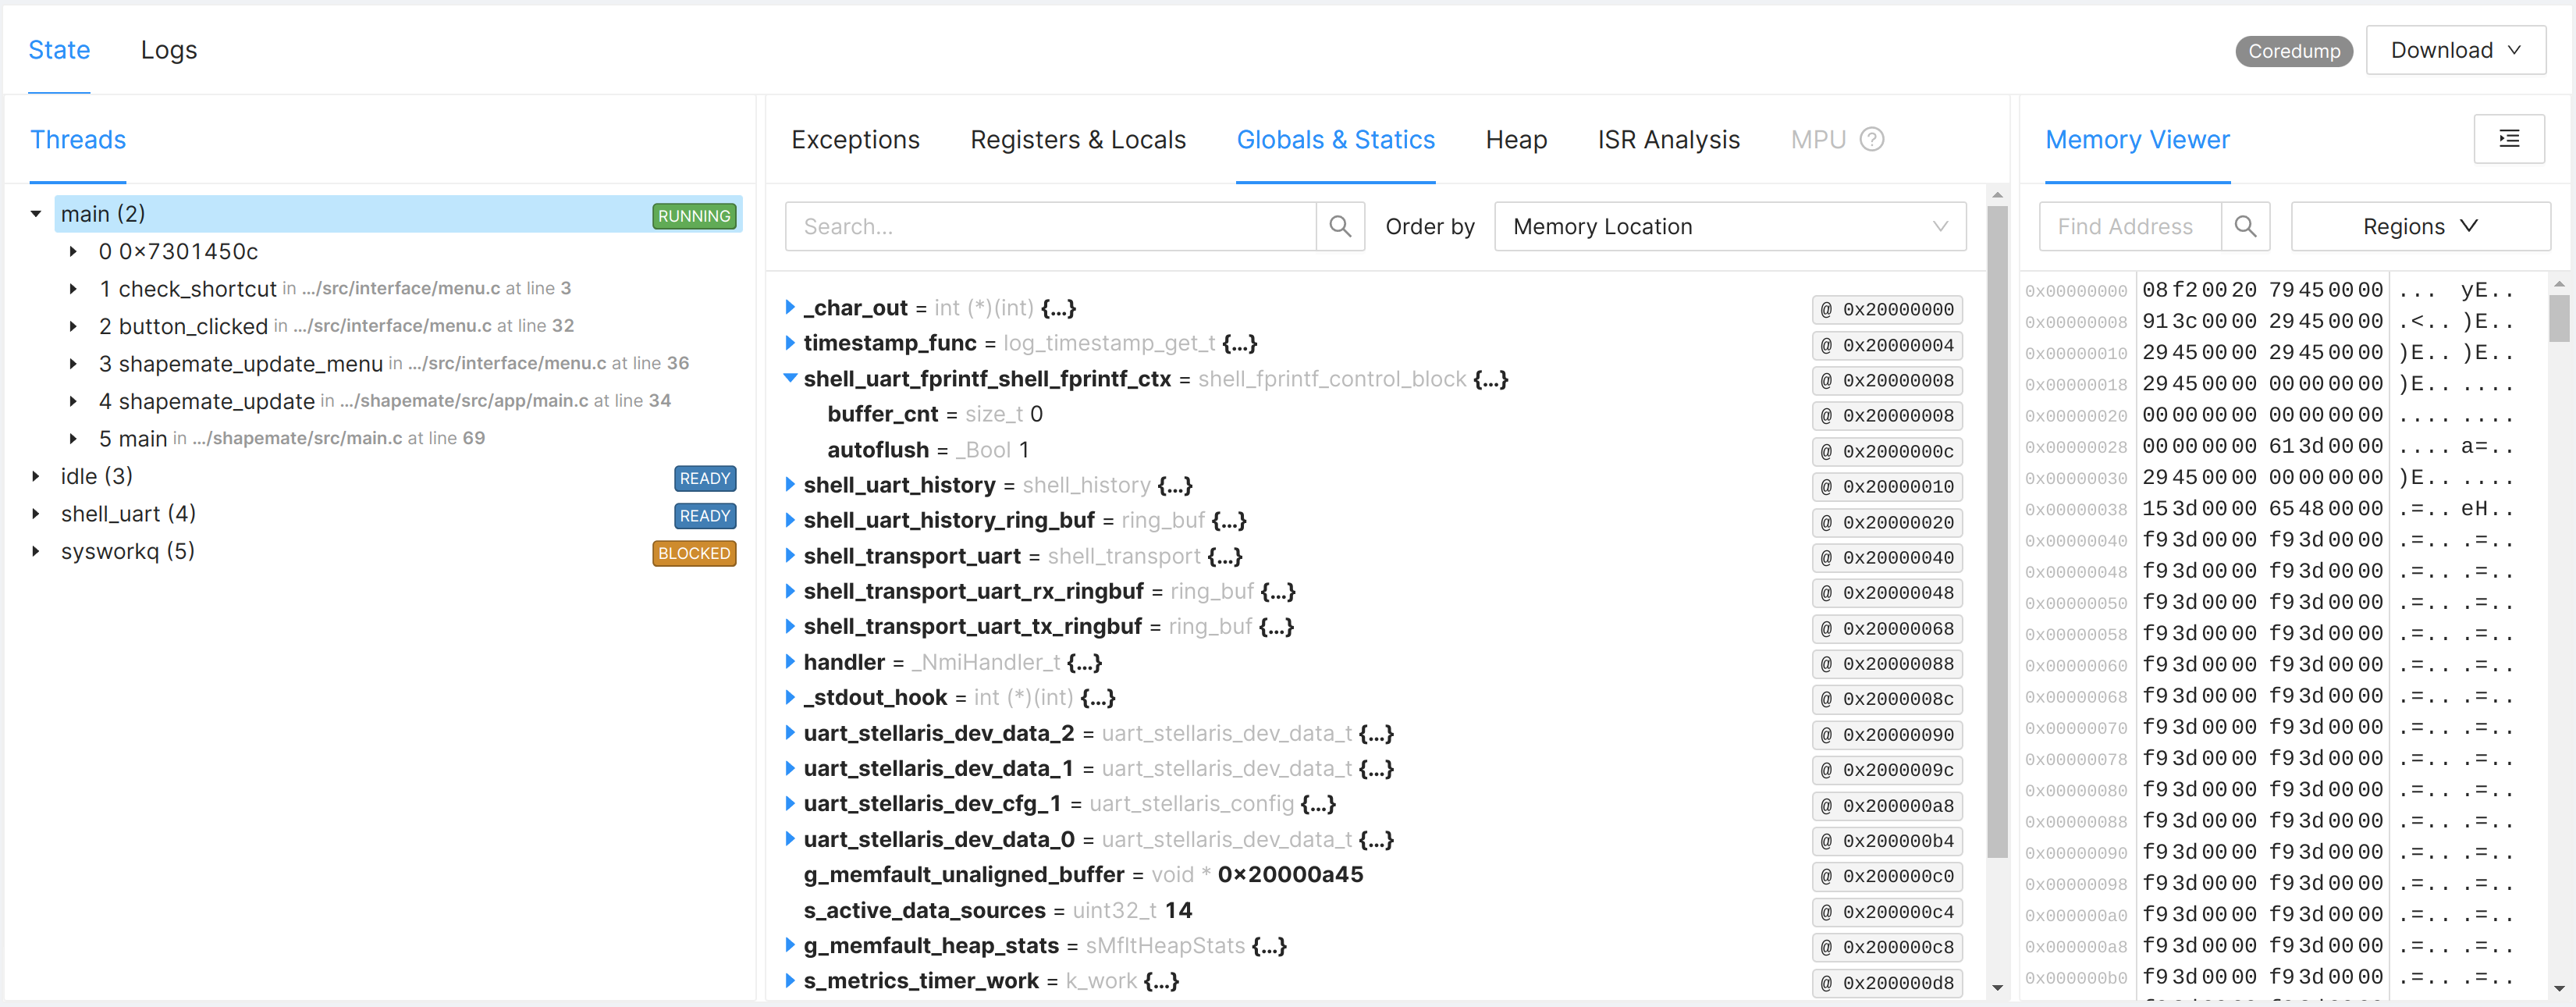Open the ISR Analysis tab
Screen dimensions: 2576x1007
[x=1668, y=140]
